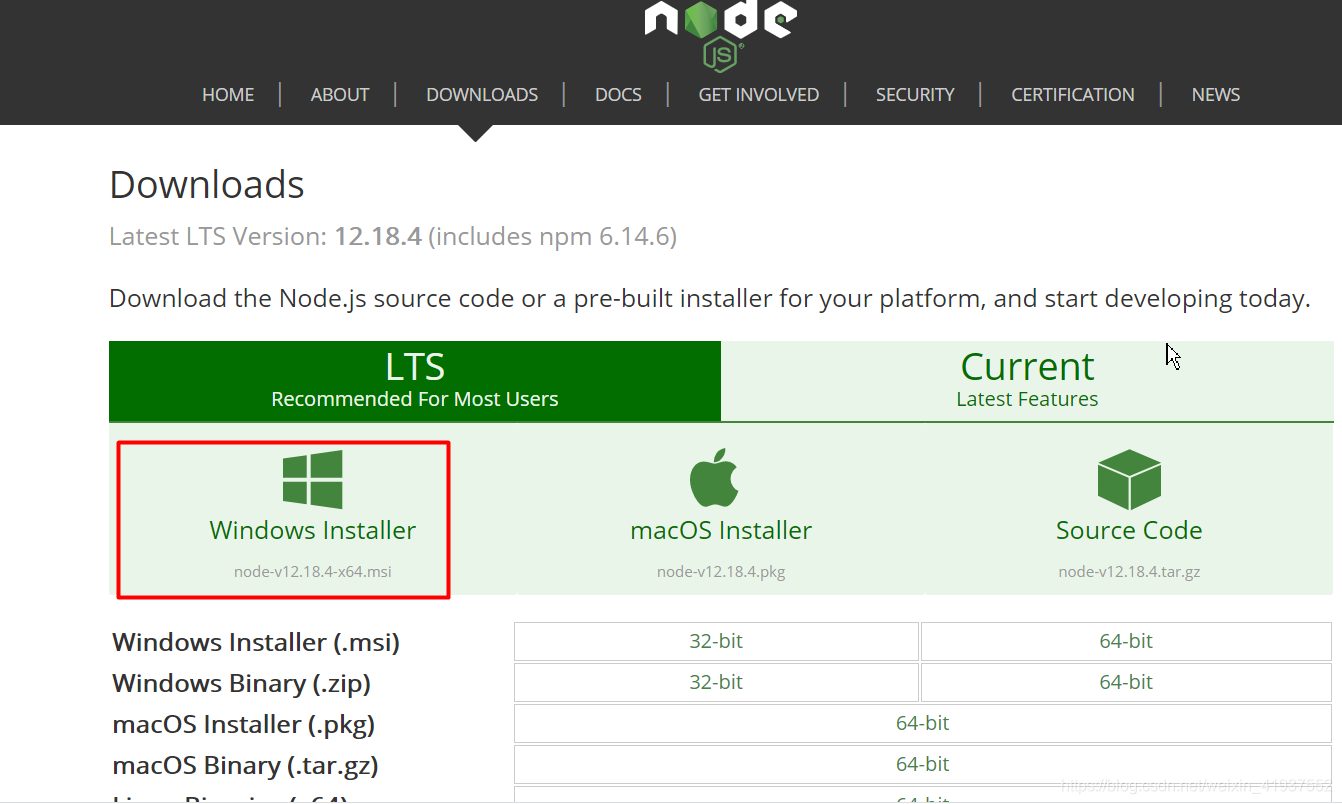1342x804 pixels.
Task: Open the SECURITY menu item
Action: 915,94
